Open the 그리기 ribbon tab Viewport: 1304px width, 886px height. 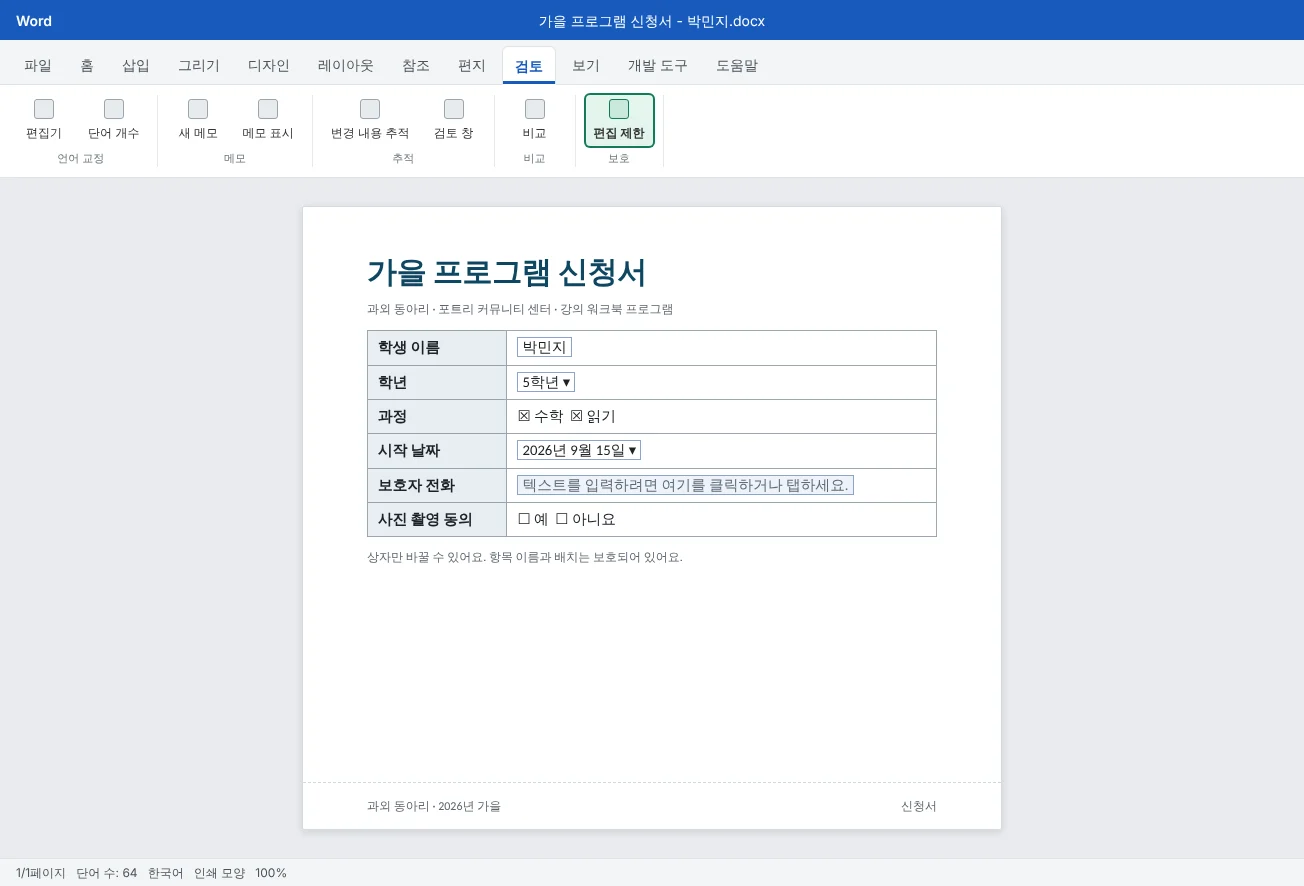(x=199, y=66)
